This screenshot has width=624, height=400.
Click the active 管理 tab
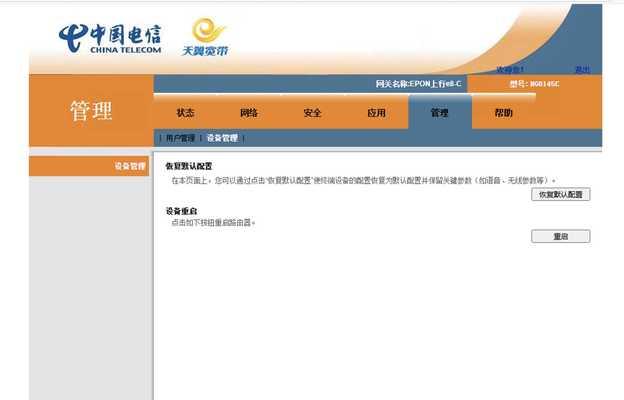pos(440,113)
